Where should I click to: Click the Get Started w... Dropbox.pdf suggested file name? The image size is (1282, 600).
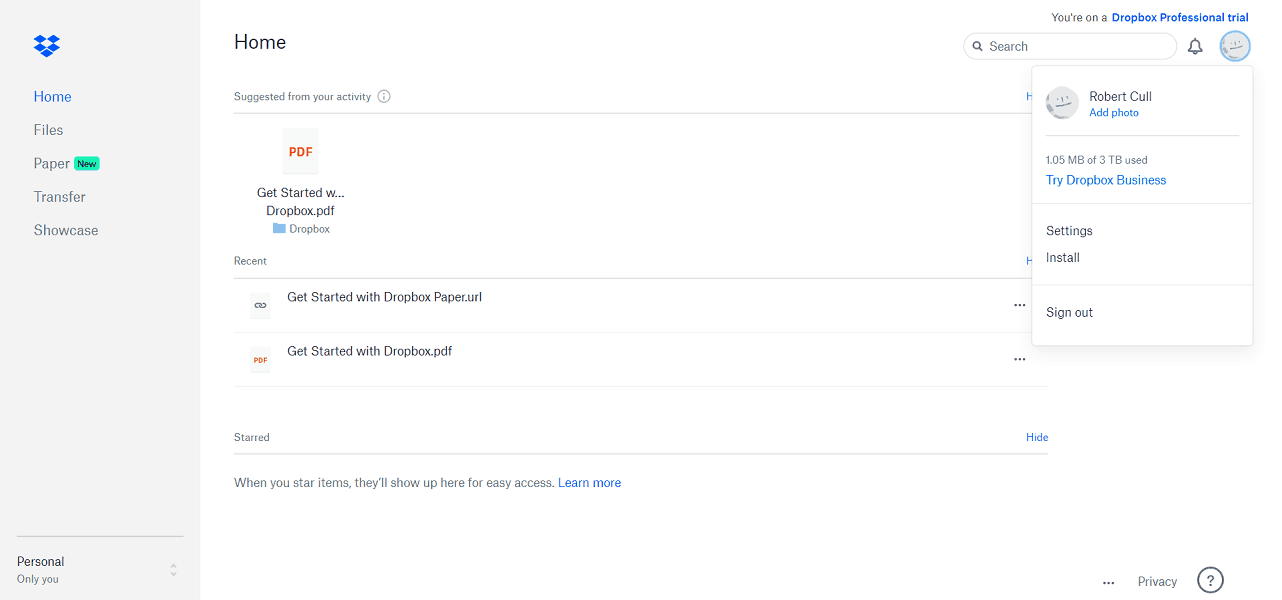pyautogui.click(x=300, y=202)
